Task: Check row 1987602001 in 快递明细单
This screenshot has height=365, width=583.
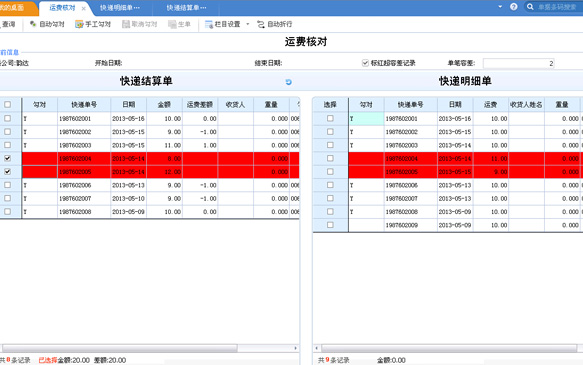Action: point(330,118)
